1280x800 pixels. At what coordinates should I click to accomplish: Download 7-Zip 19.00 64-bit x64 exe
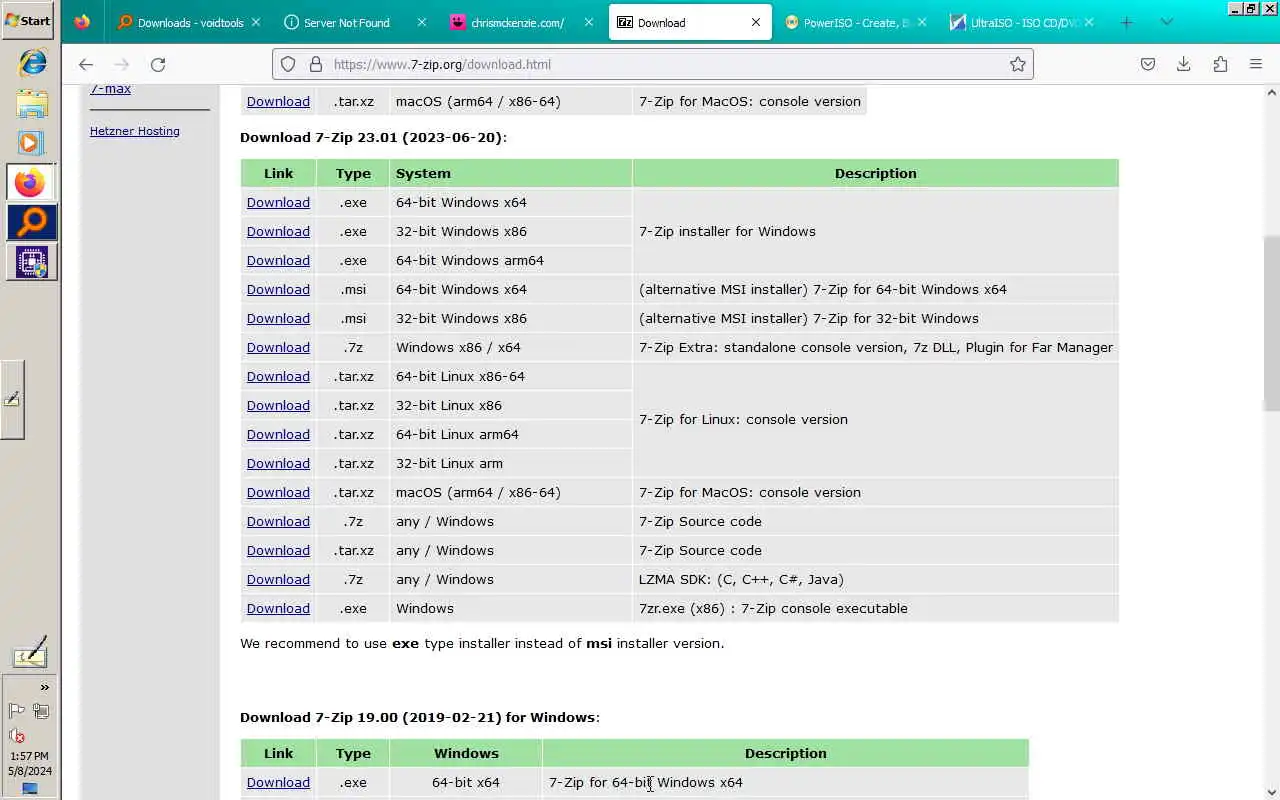click(x=278, y=782)
